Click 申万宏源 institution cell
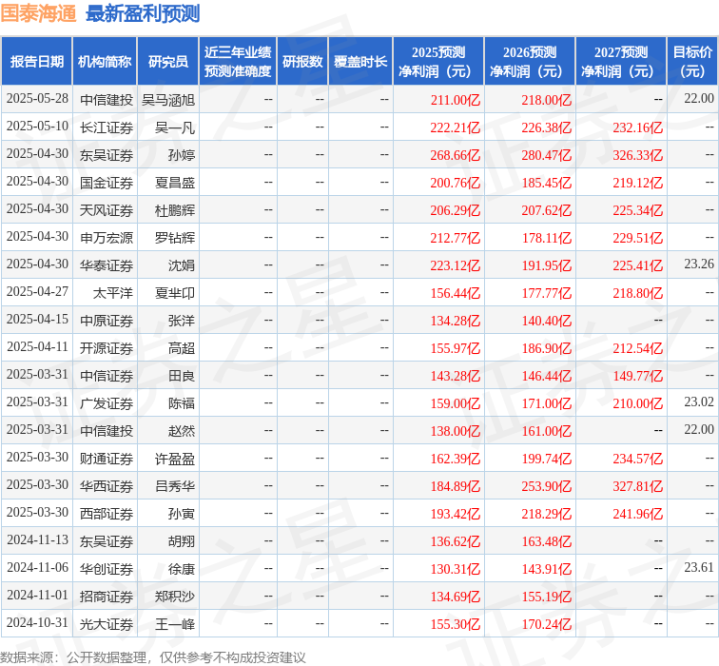719x666 pixels. pos(106,238)
